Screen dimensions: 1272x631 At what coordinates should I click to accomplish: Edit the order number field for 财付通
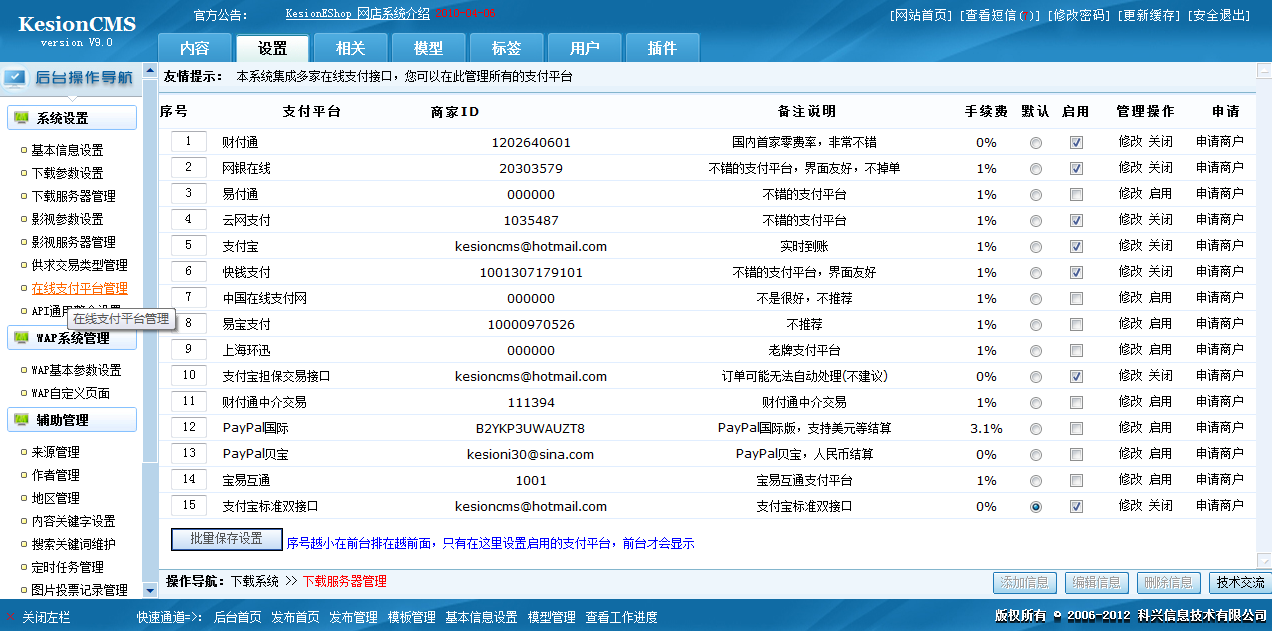click(189, 141)
